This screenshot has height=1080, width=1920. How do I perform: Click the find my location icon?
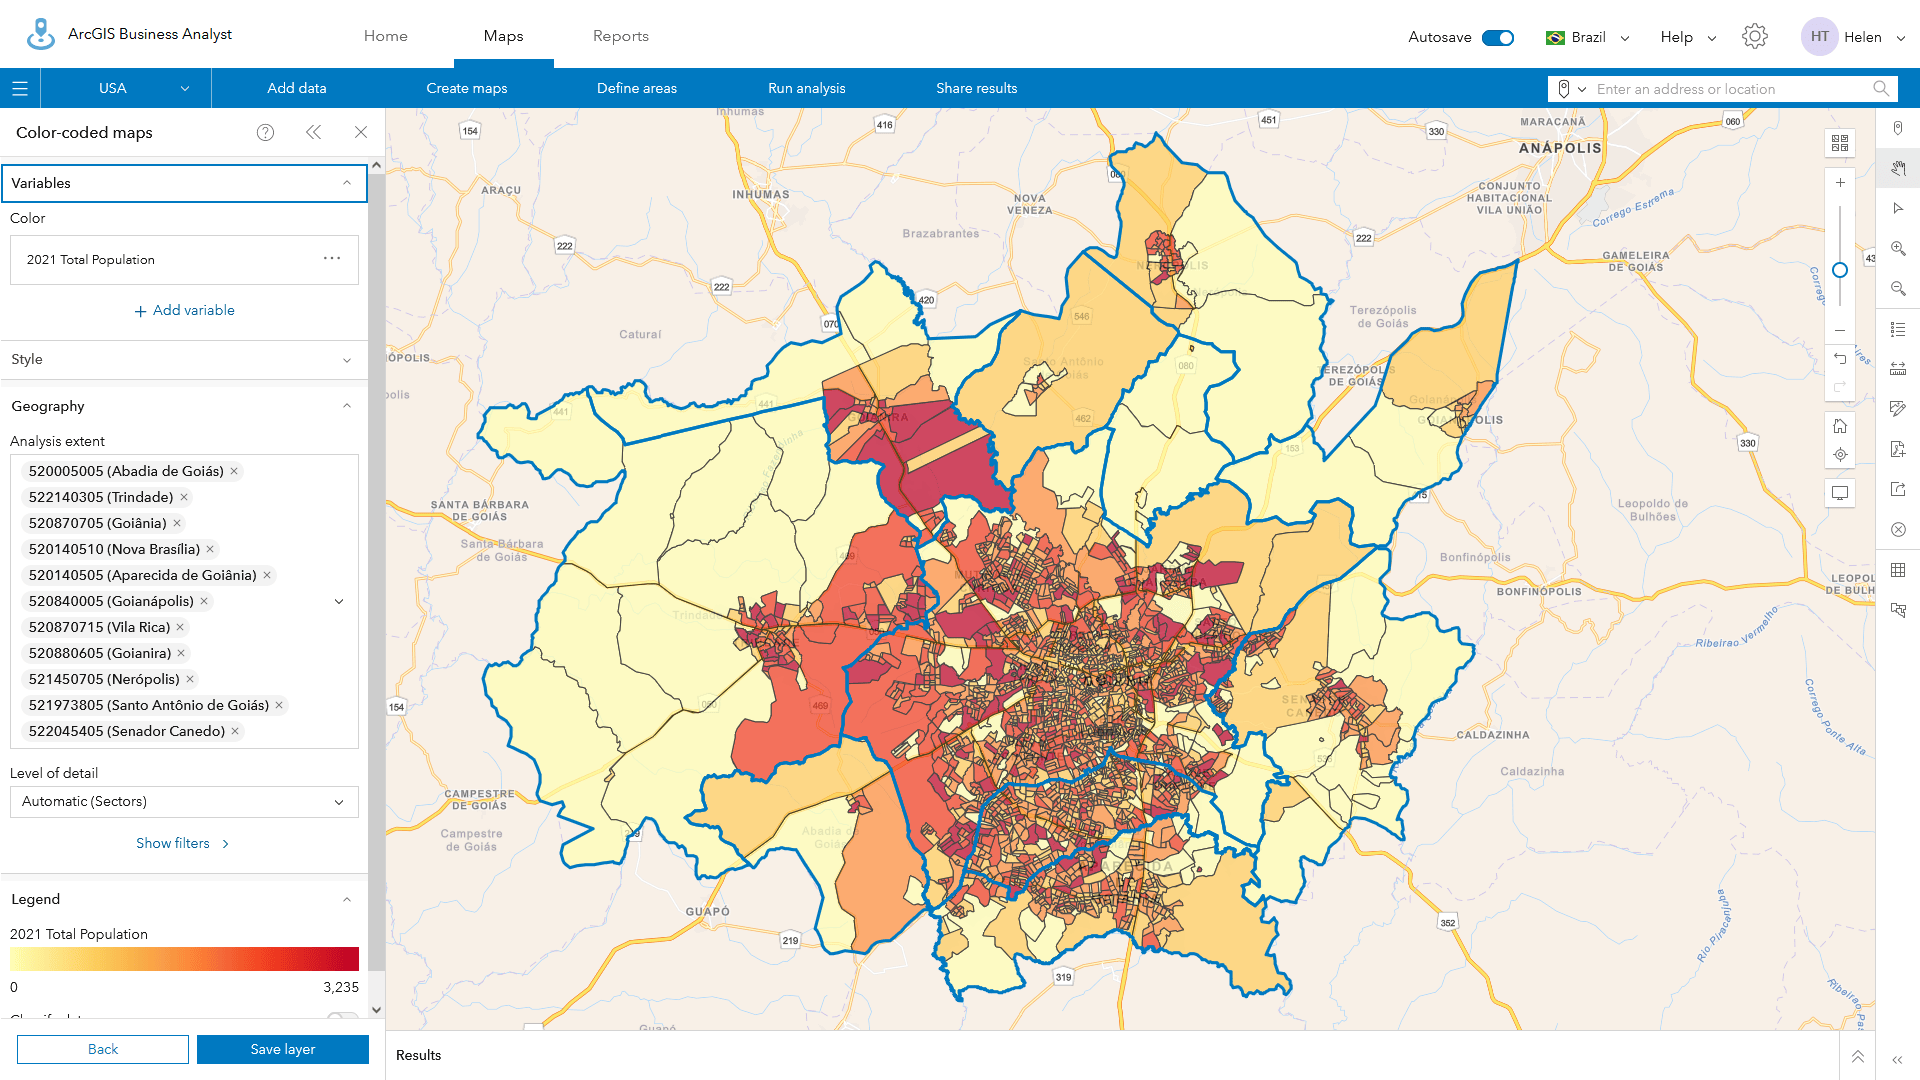point(1840,454)
